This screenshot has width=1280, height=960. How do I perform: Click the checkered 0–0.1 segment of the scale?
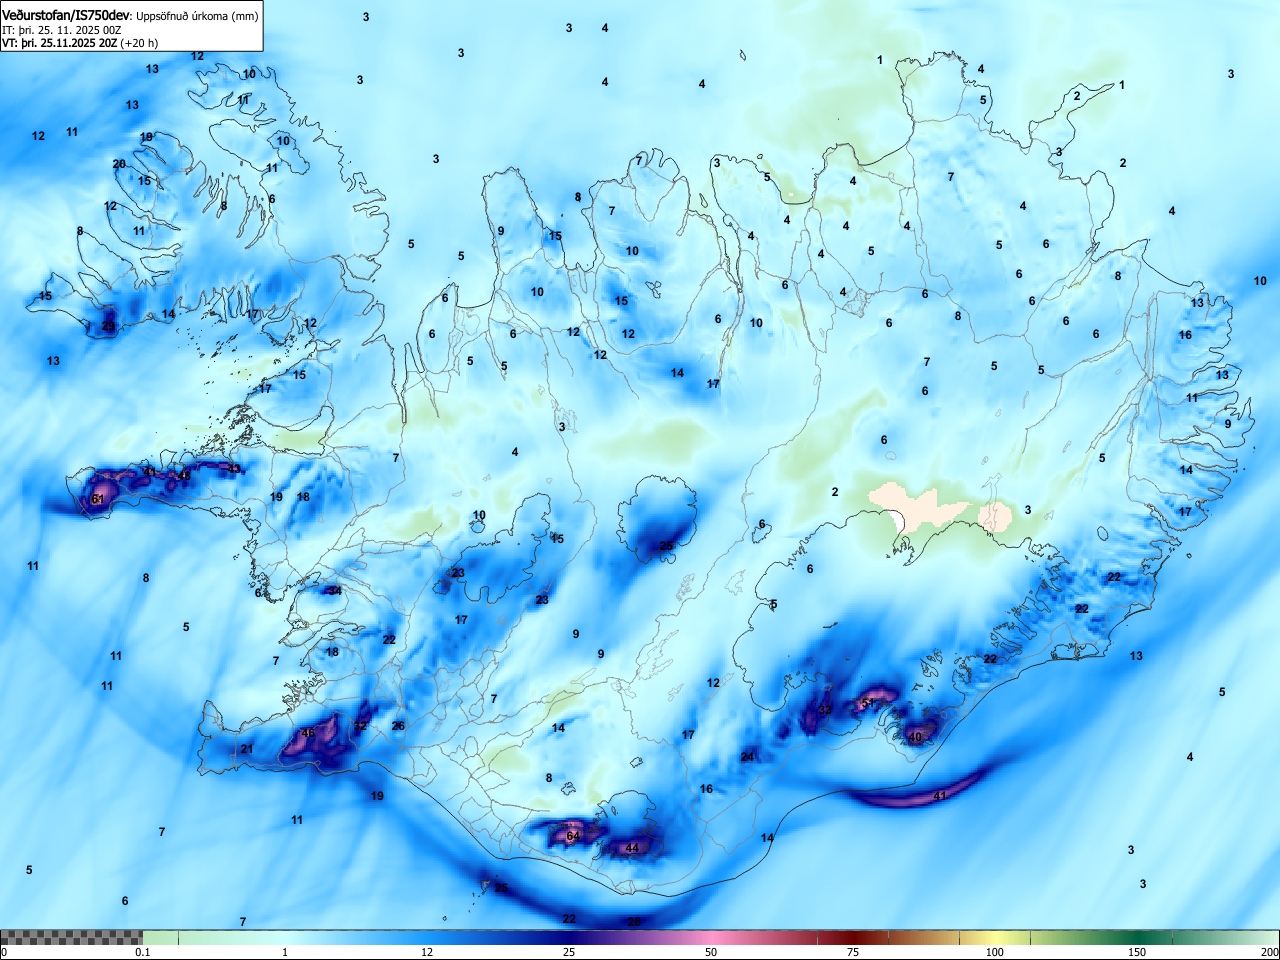pos(72,937)
